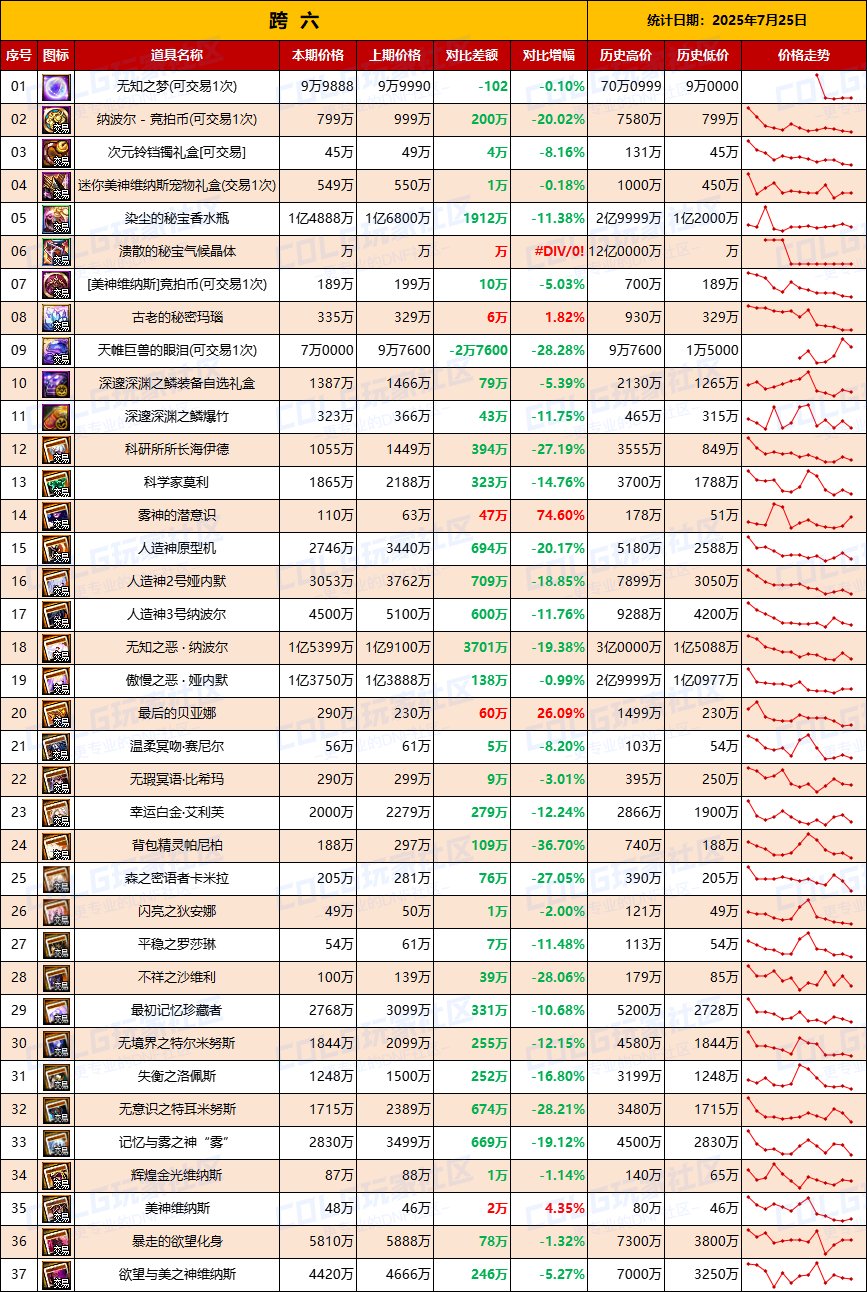Viewport: 867px width, 1292px height.
Task: Click the 道具名称 column header
Action: point(176,55)
